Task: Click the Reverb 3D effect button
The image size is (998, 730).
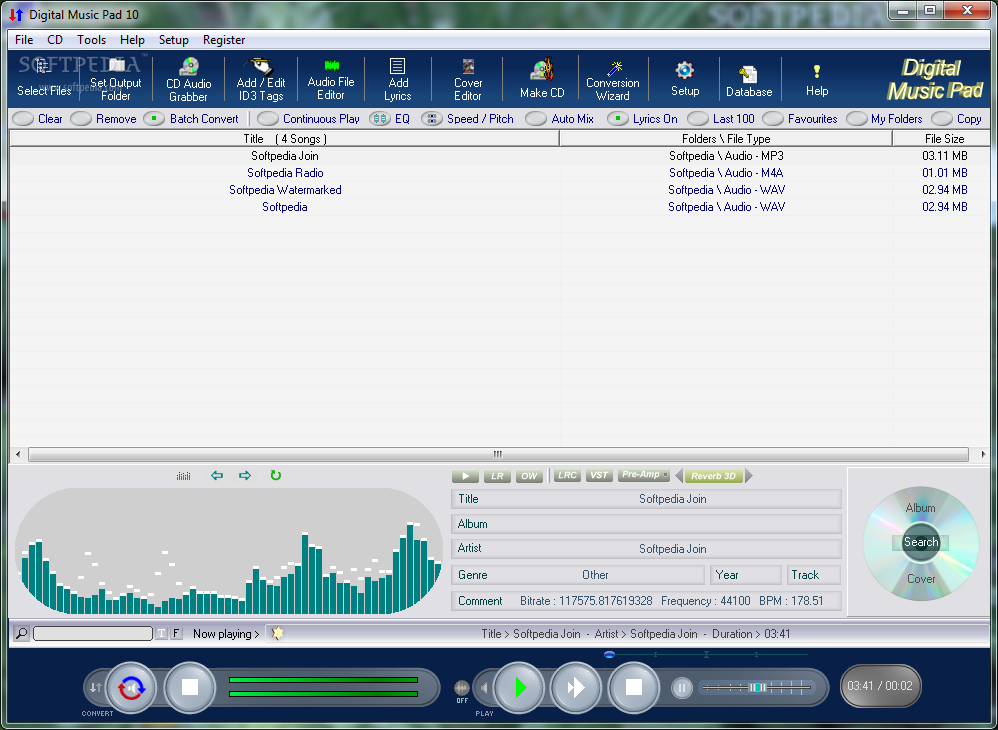Action: click(713, 476)
